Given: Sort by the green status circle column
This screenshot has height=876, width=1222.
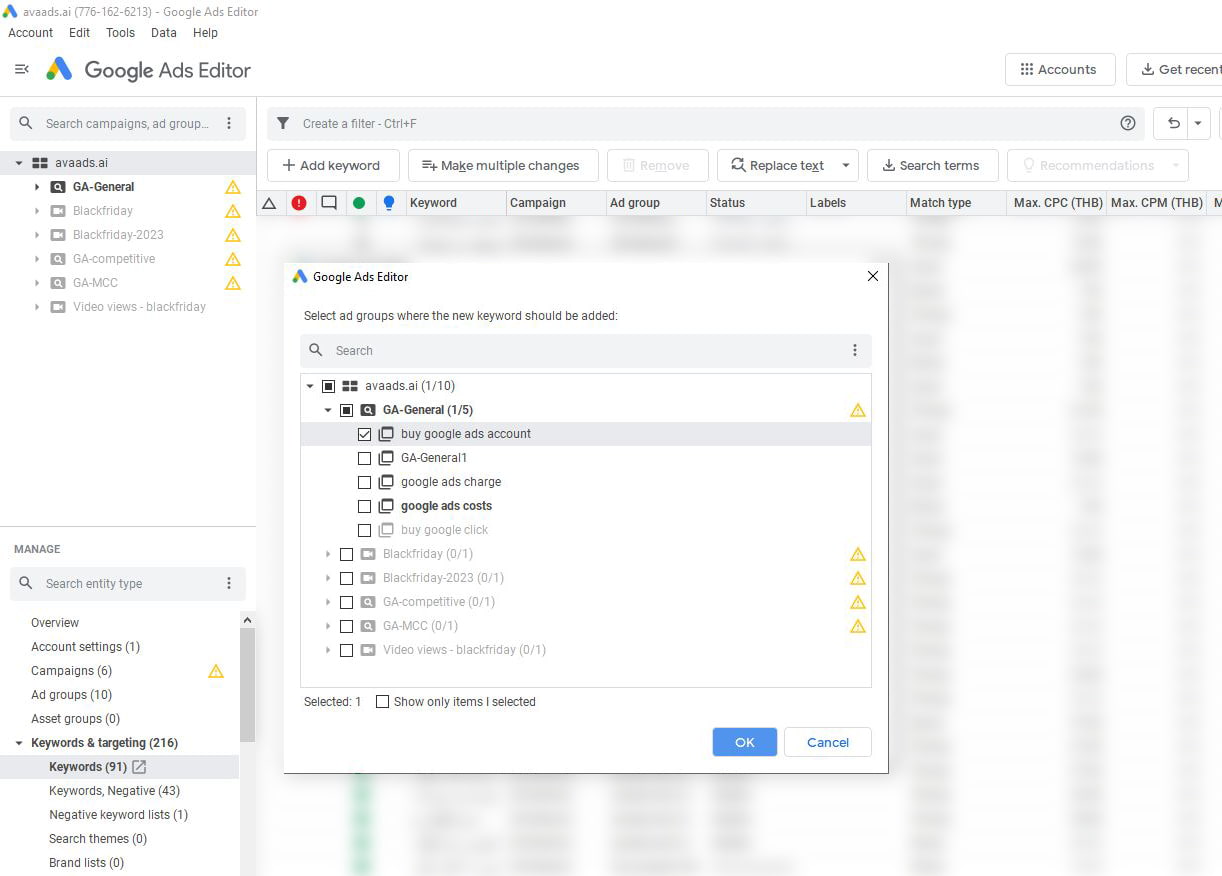Looking at the screenshot, I should click(359, 203).
